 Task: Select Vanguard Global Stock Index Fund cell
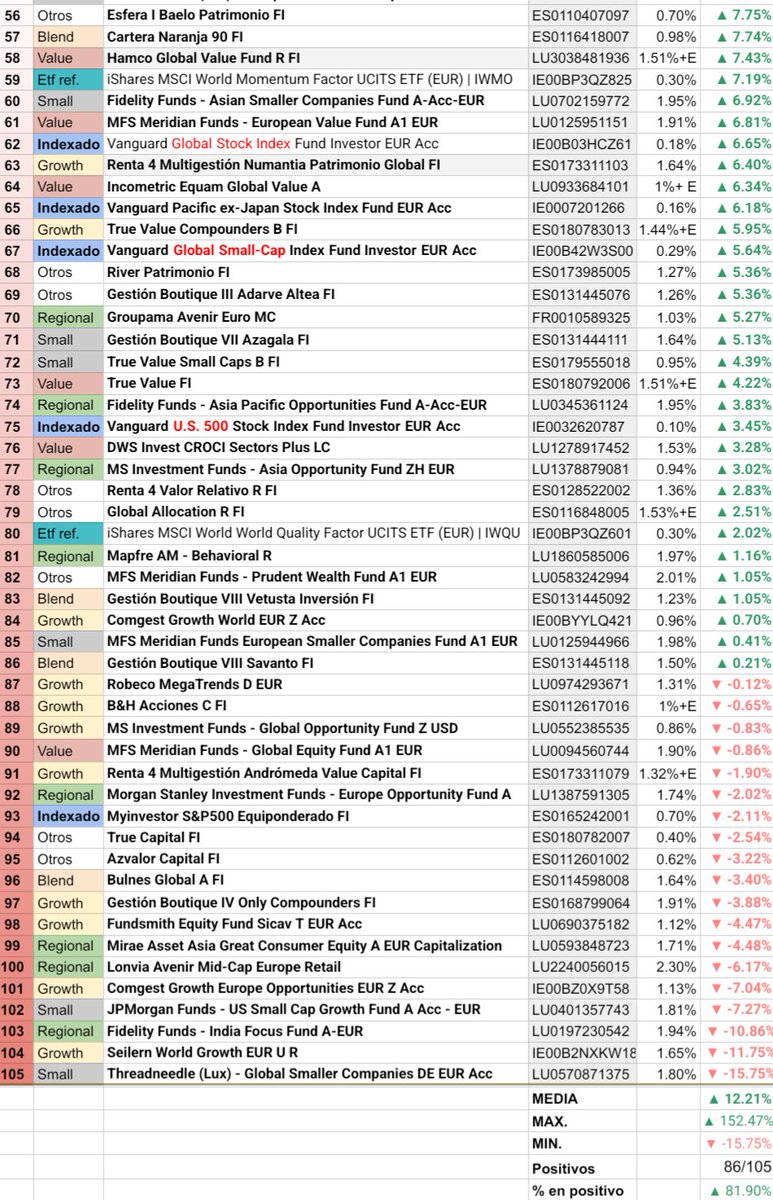(x=272, y=144)
